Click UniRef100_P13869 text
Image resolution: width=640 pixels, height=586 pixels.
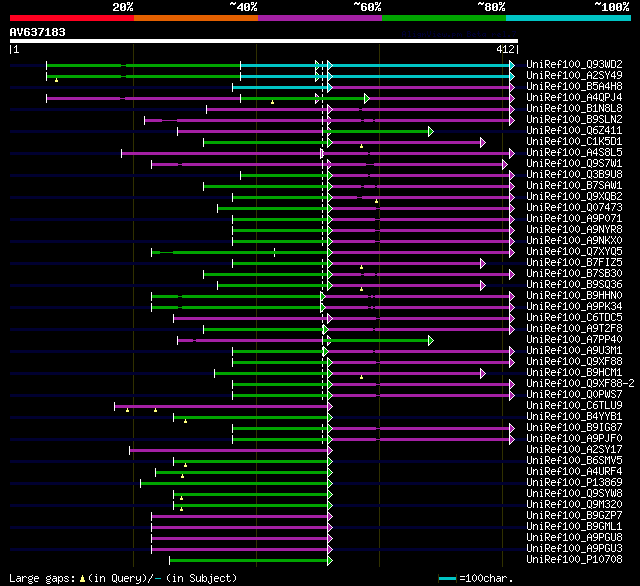point(574,483)
